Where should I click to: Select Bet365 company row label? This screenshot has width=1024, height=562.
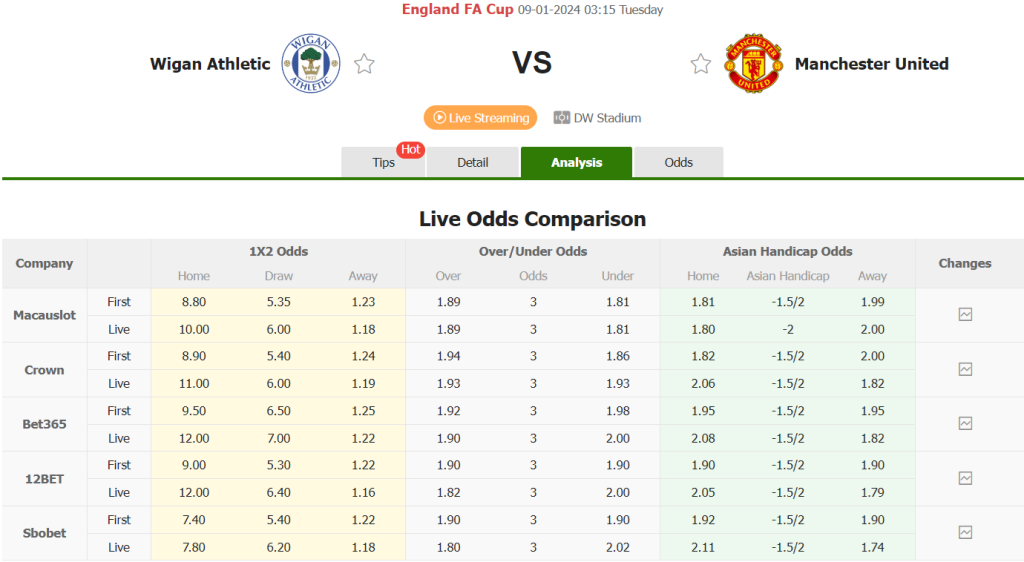pyautogui.click(x=44, y=424)
